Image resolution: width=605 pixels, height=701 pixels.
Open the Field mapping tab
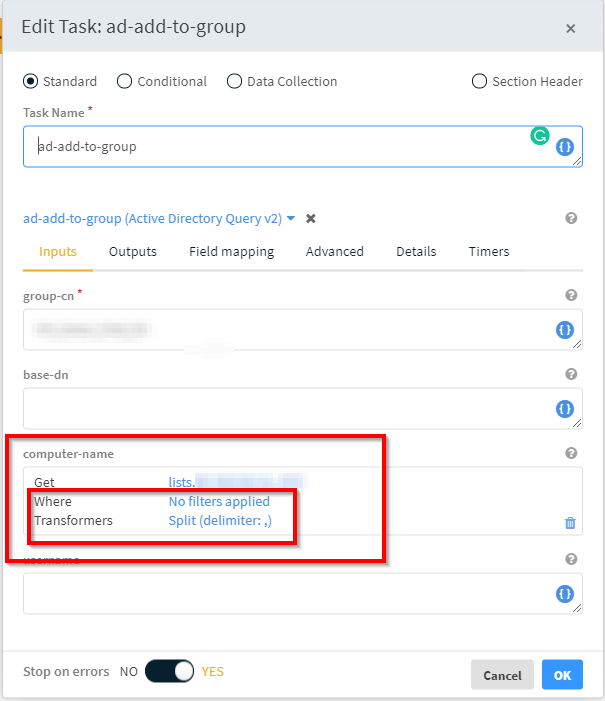tap(231, 252)
